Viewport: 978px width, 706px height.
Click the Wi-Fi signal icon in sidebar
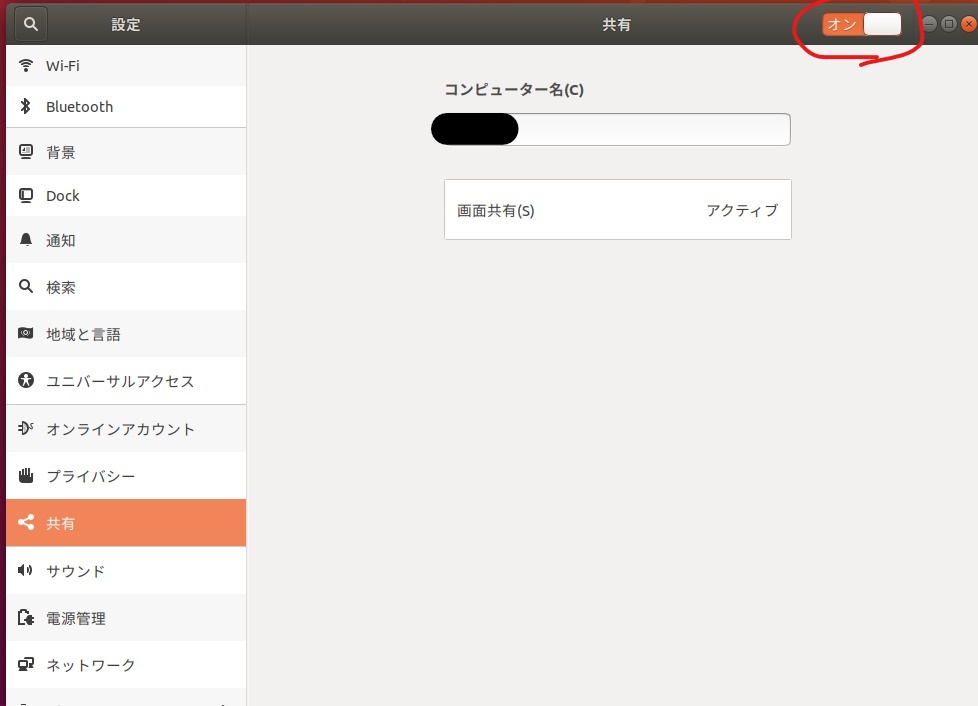click(x=26, y=65)
